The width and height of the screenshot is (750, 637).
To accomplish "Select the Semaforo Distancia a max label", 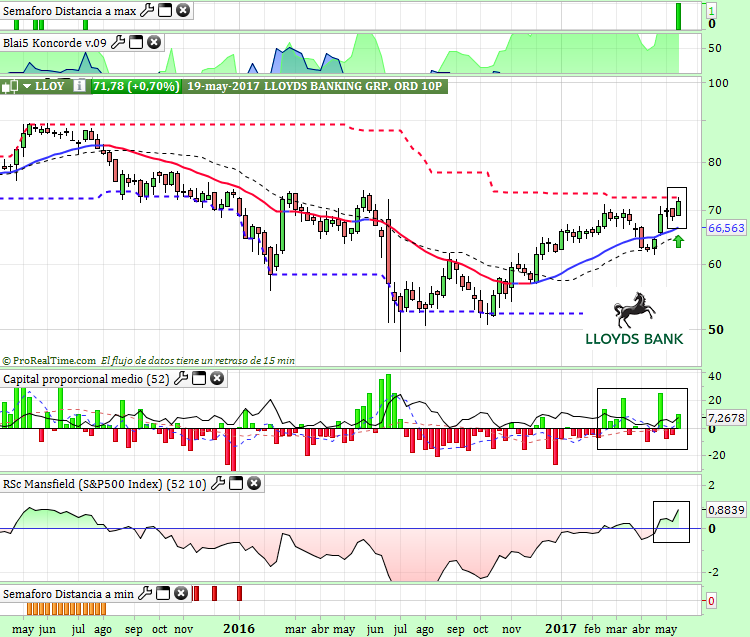I will coord(70,11).
